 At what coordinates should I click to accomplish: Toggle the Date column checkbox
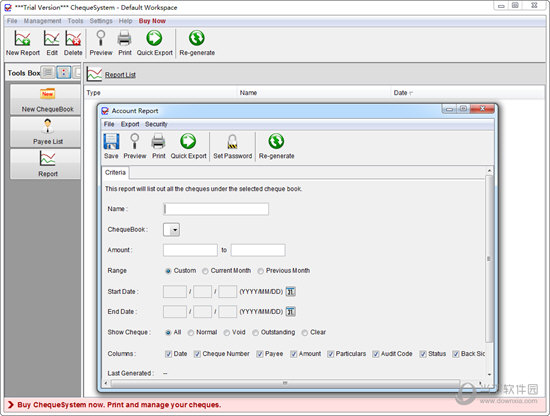[168, 354]
